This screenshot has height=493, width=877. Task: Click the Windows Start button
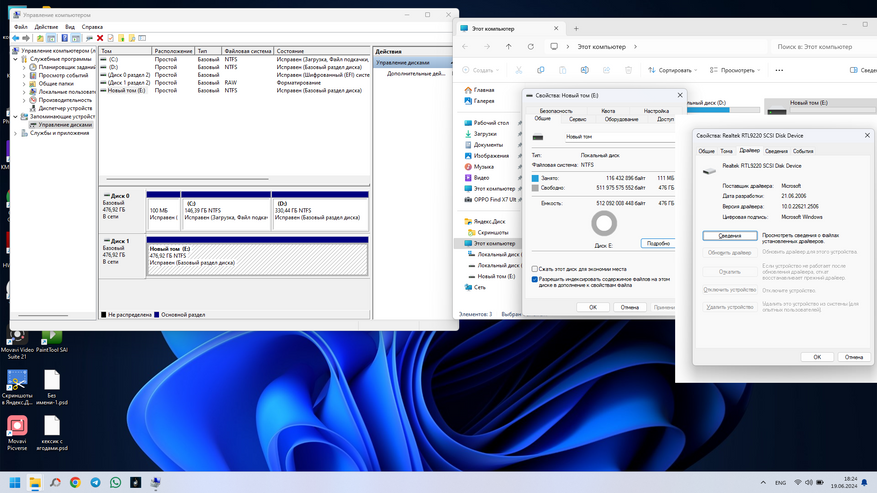14,482
